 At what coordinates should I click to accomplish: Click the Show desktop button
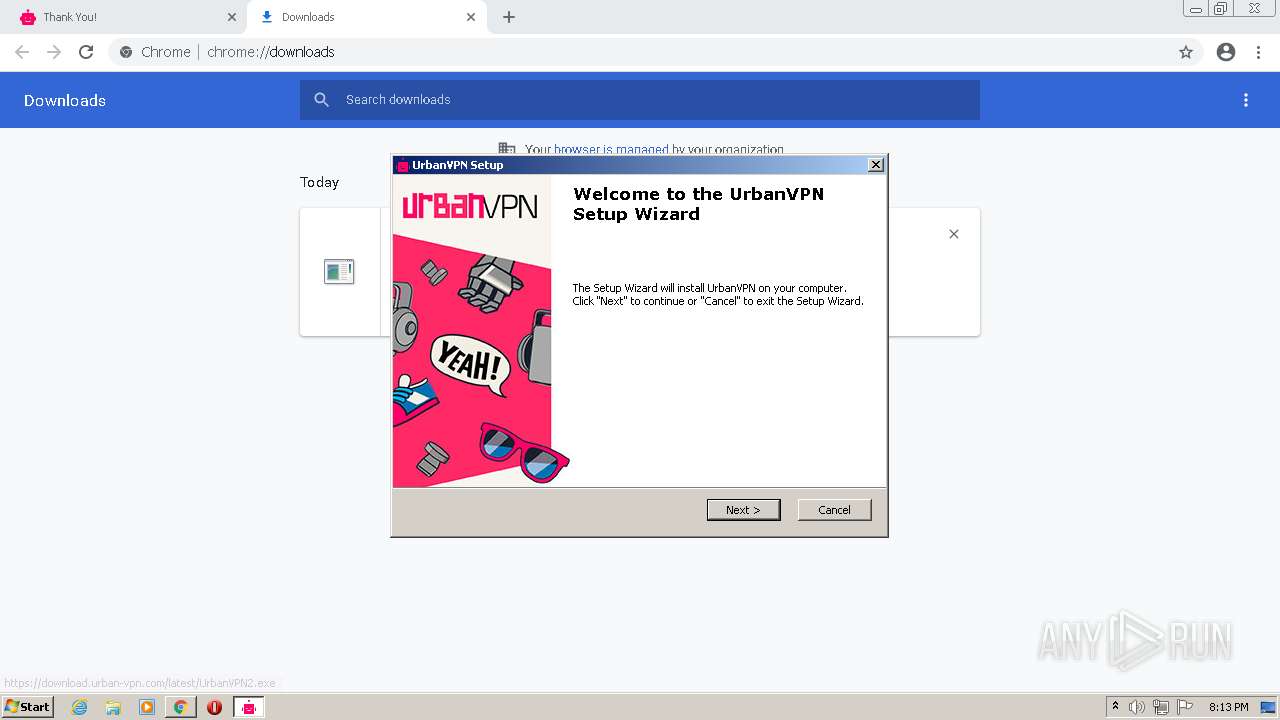point(1268,707)
